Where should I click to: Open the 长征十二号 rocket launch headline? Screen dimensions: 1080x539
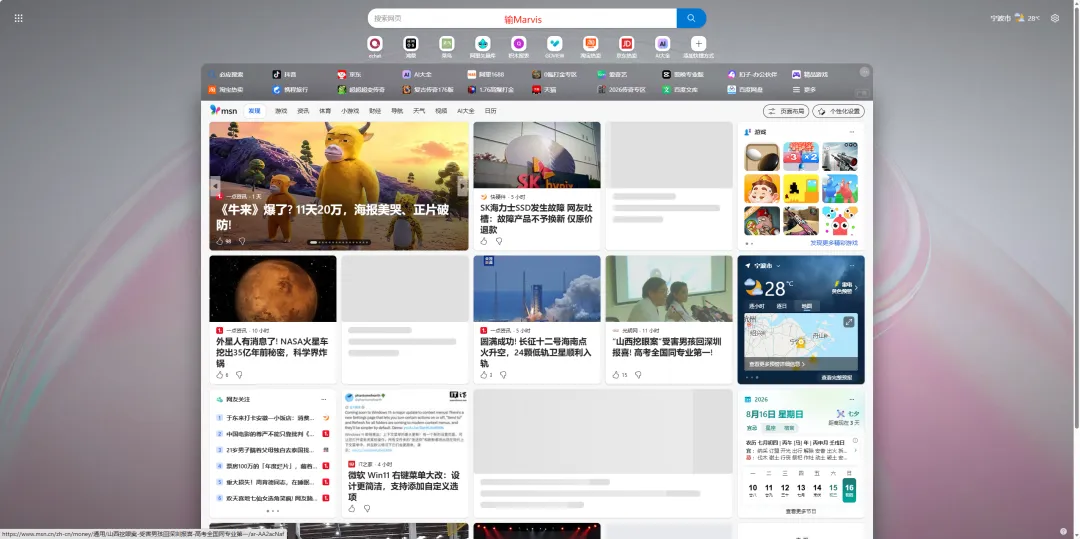point(535,352)
